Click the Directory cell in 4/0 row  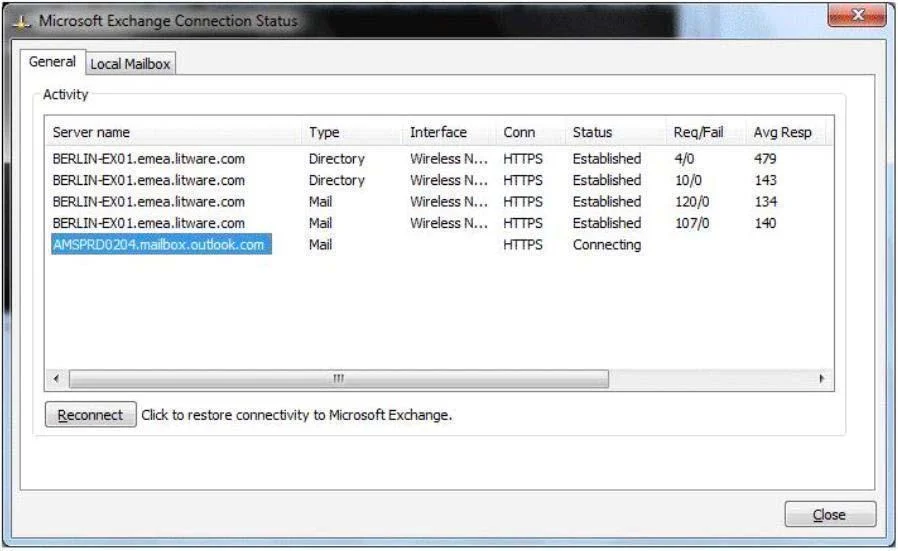337,159
